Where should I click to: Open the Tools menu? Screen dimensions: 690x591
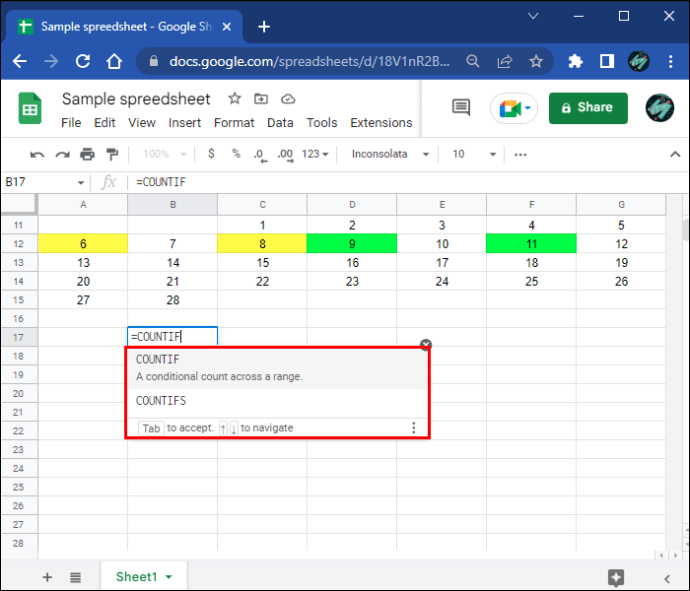pos(322,122)
